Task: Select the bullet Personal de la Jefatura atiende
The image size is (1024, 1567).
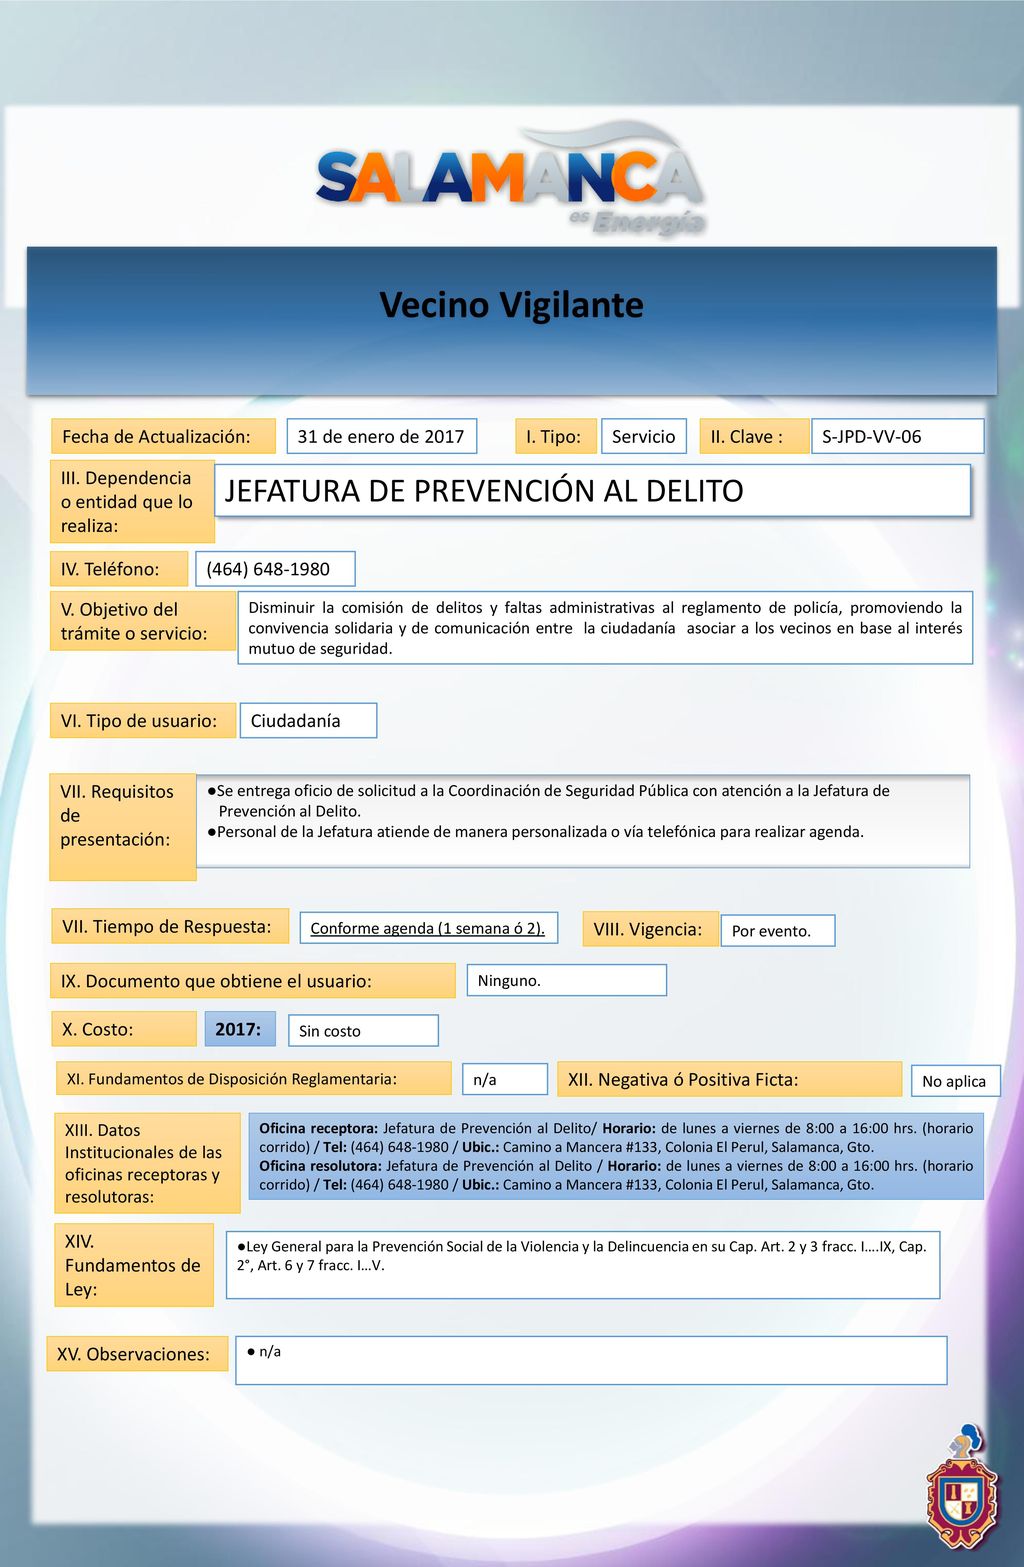Action: [x=535, y=831]
